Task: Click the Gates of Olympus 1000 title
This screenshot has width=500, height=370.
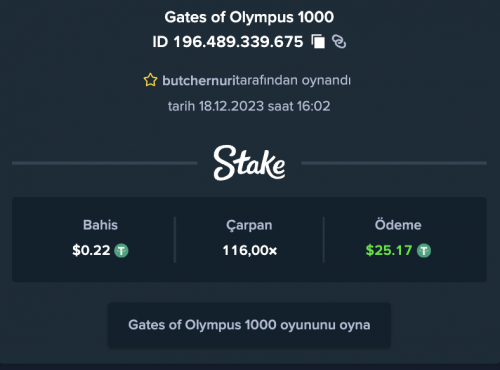Action: point(249,17)
